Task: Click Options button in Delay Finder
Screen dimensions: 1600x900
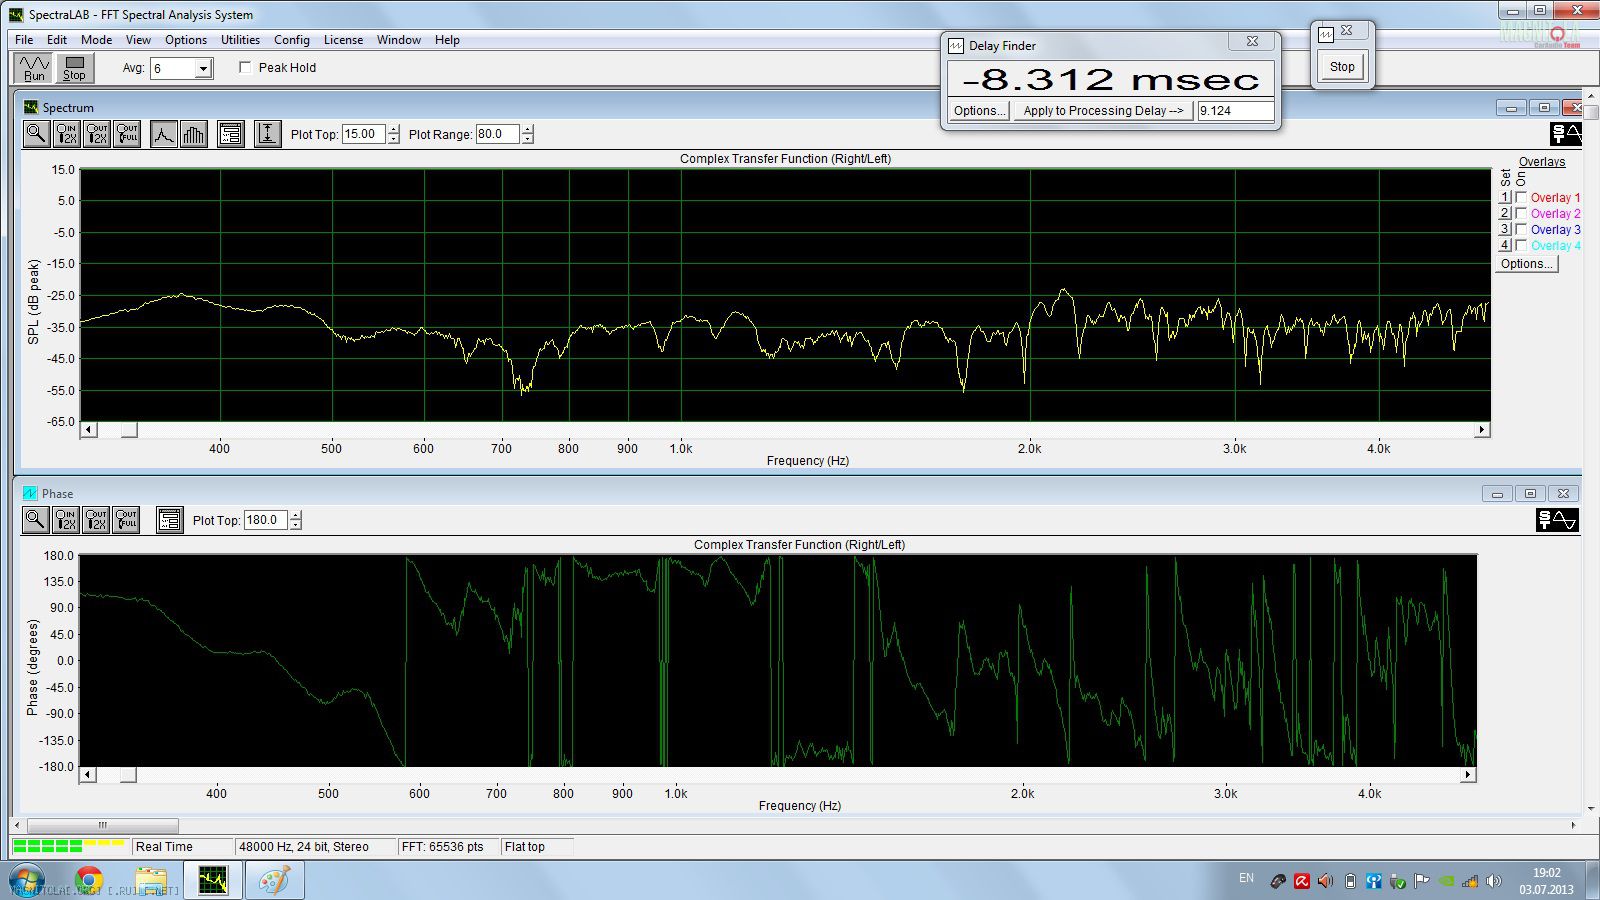Action: (x=978, y=111)
